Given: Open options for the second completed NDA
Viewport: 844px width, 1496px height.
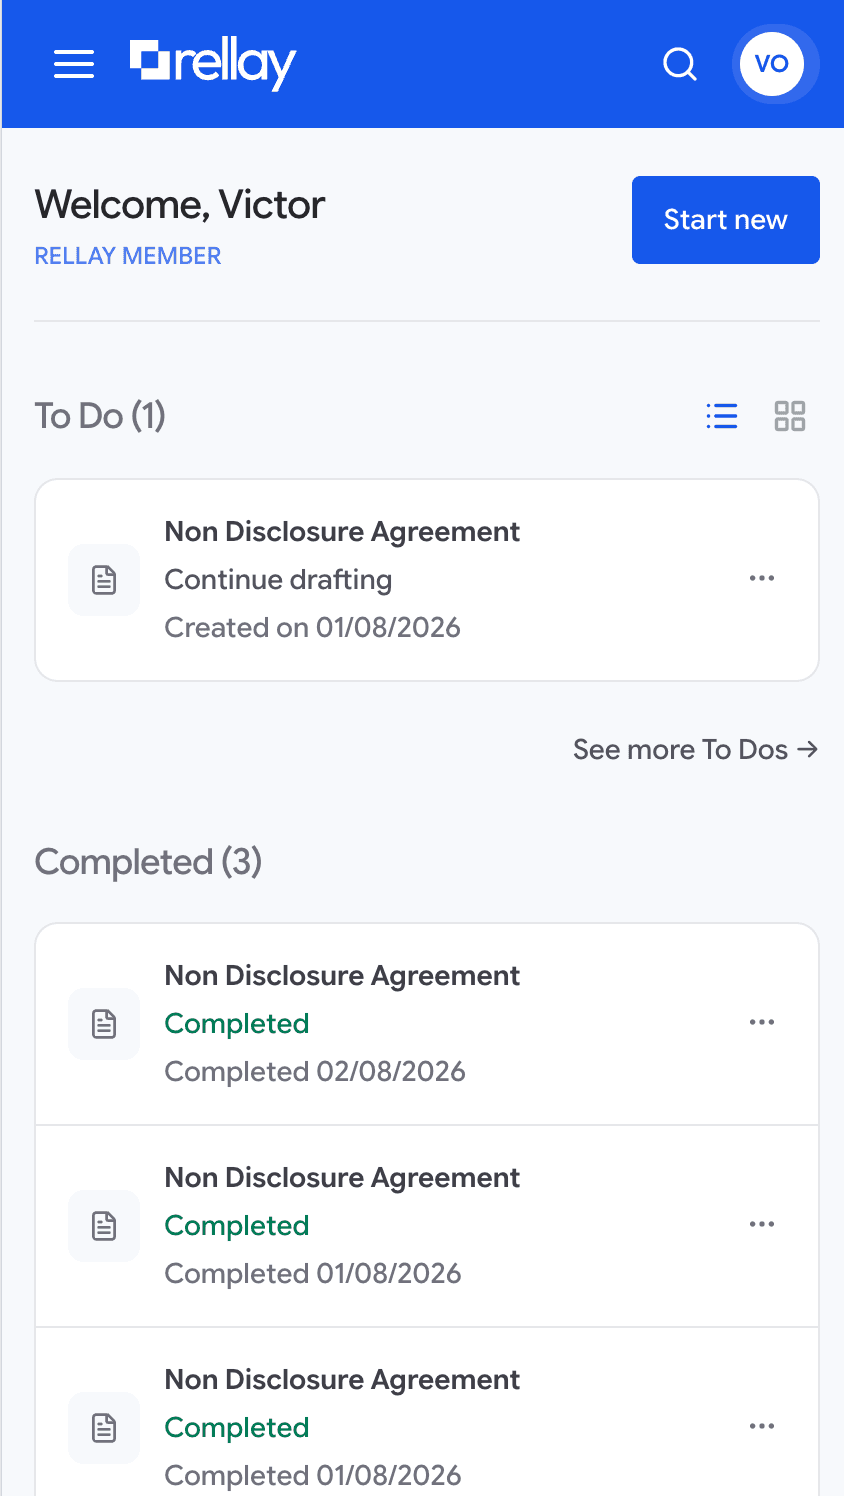Looking at the screenshot, I should tap(762, 1225).
